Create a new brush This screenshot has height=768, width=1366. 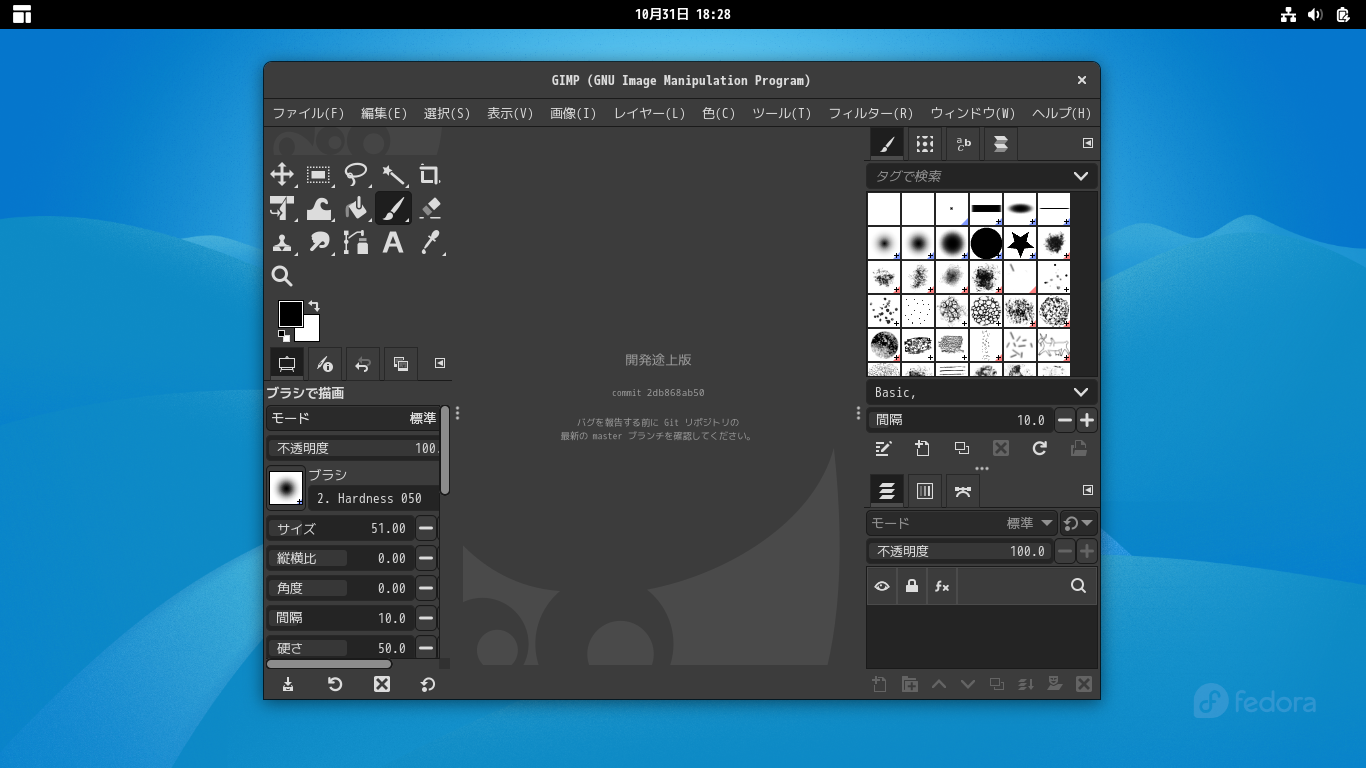coord(922,449)
